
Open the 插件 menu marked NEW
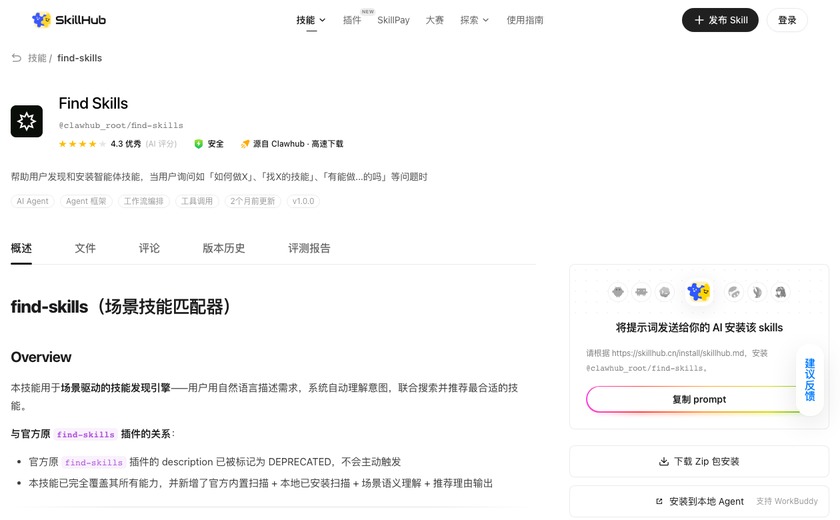(x=352, y=20)
